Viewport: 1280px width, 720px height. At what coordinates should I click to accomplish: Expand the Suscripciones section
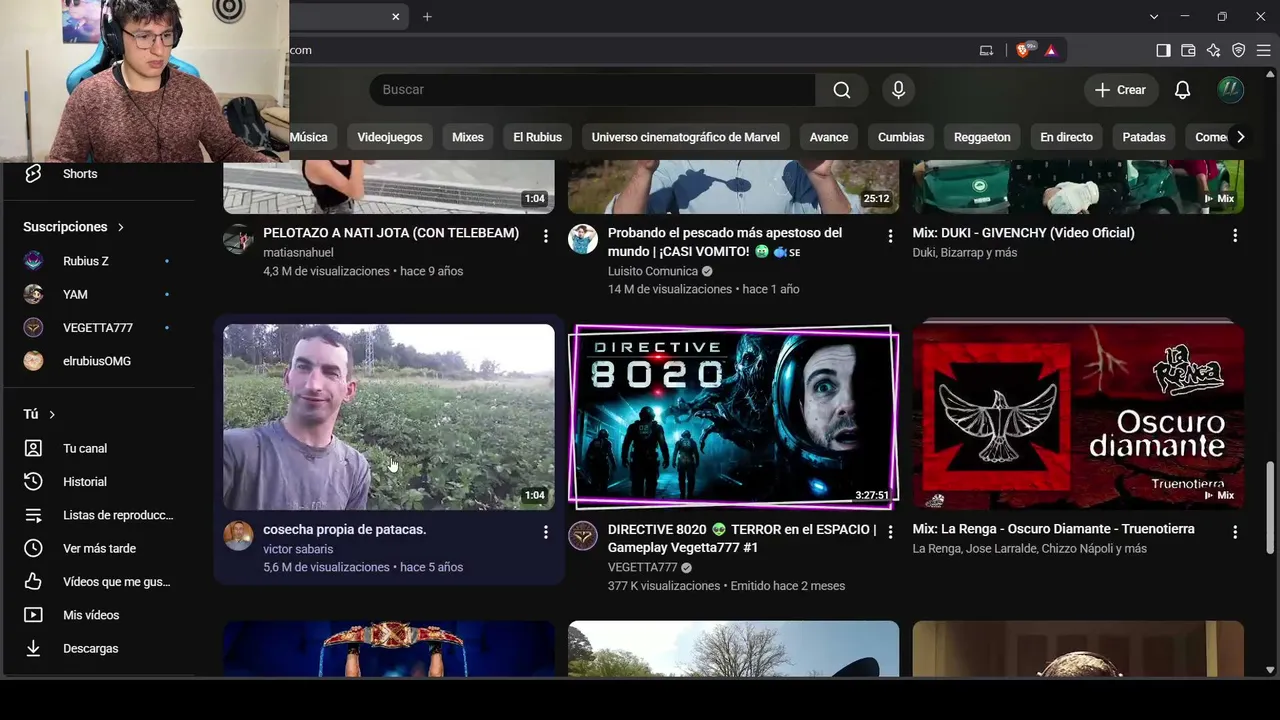(x=74, y=227)
